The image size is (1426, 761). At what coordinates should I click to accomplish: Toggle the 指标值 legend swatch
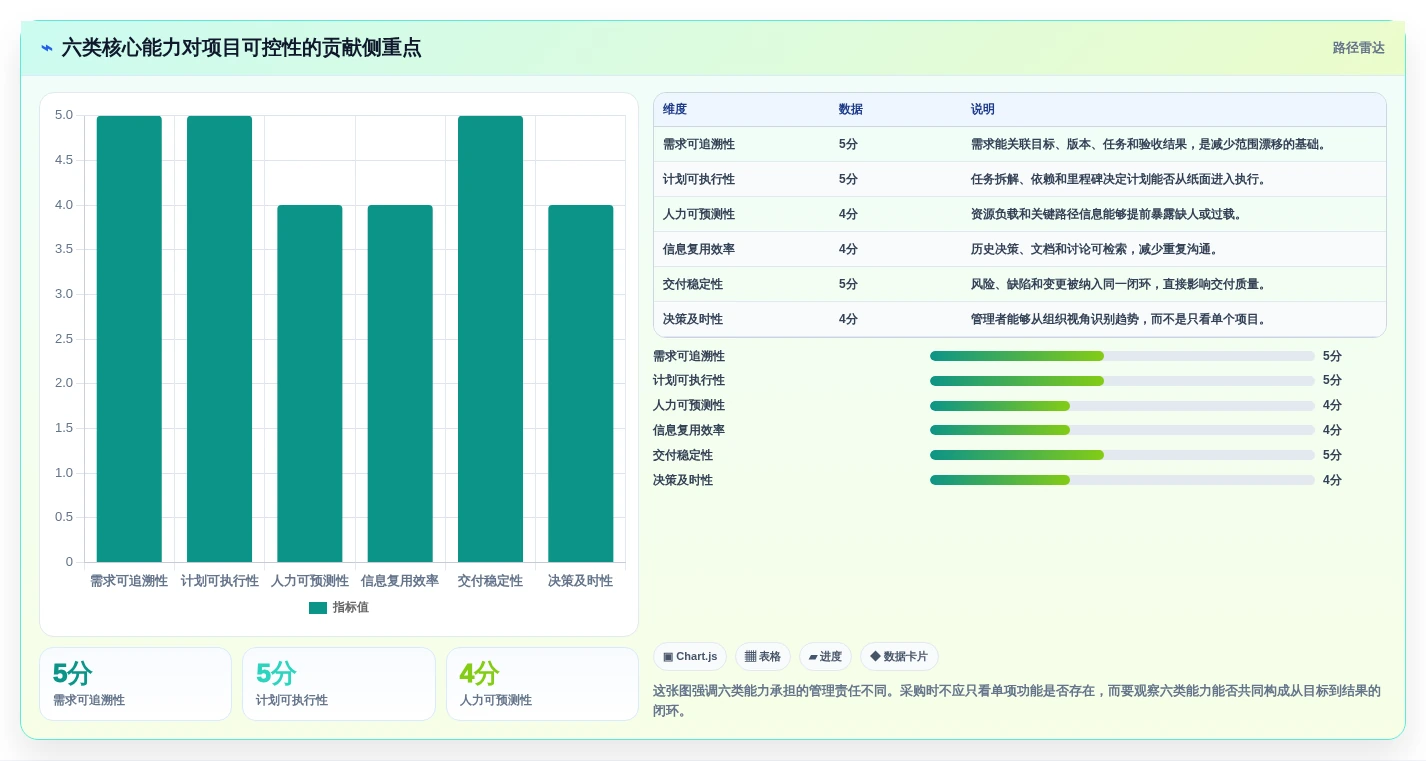[318, 608]
